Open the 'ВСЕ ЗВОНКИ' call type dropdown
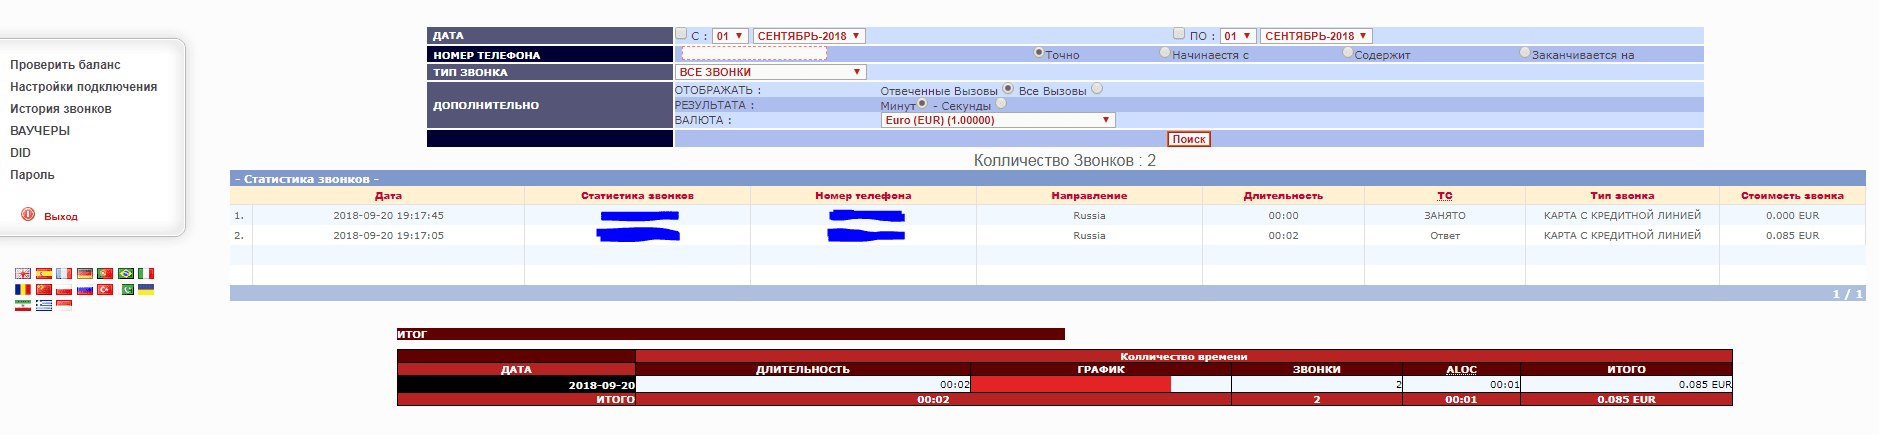1879x435 pixels. click(770, 72)
